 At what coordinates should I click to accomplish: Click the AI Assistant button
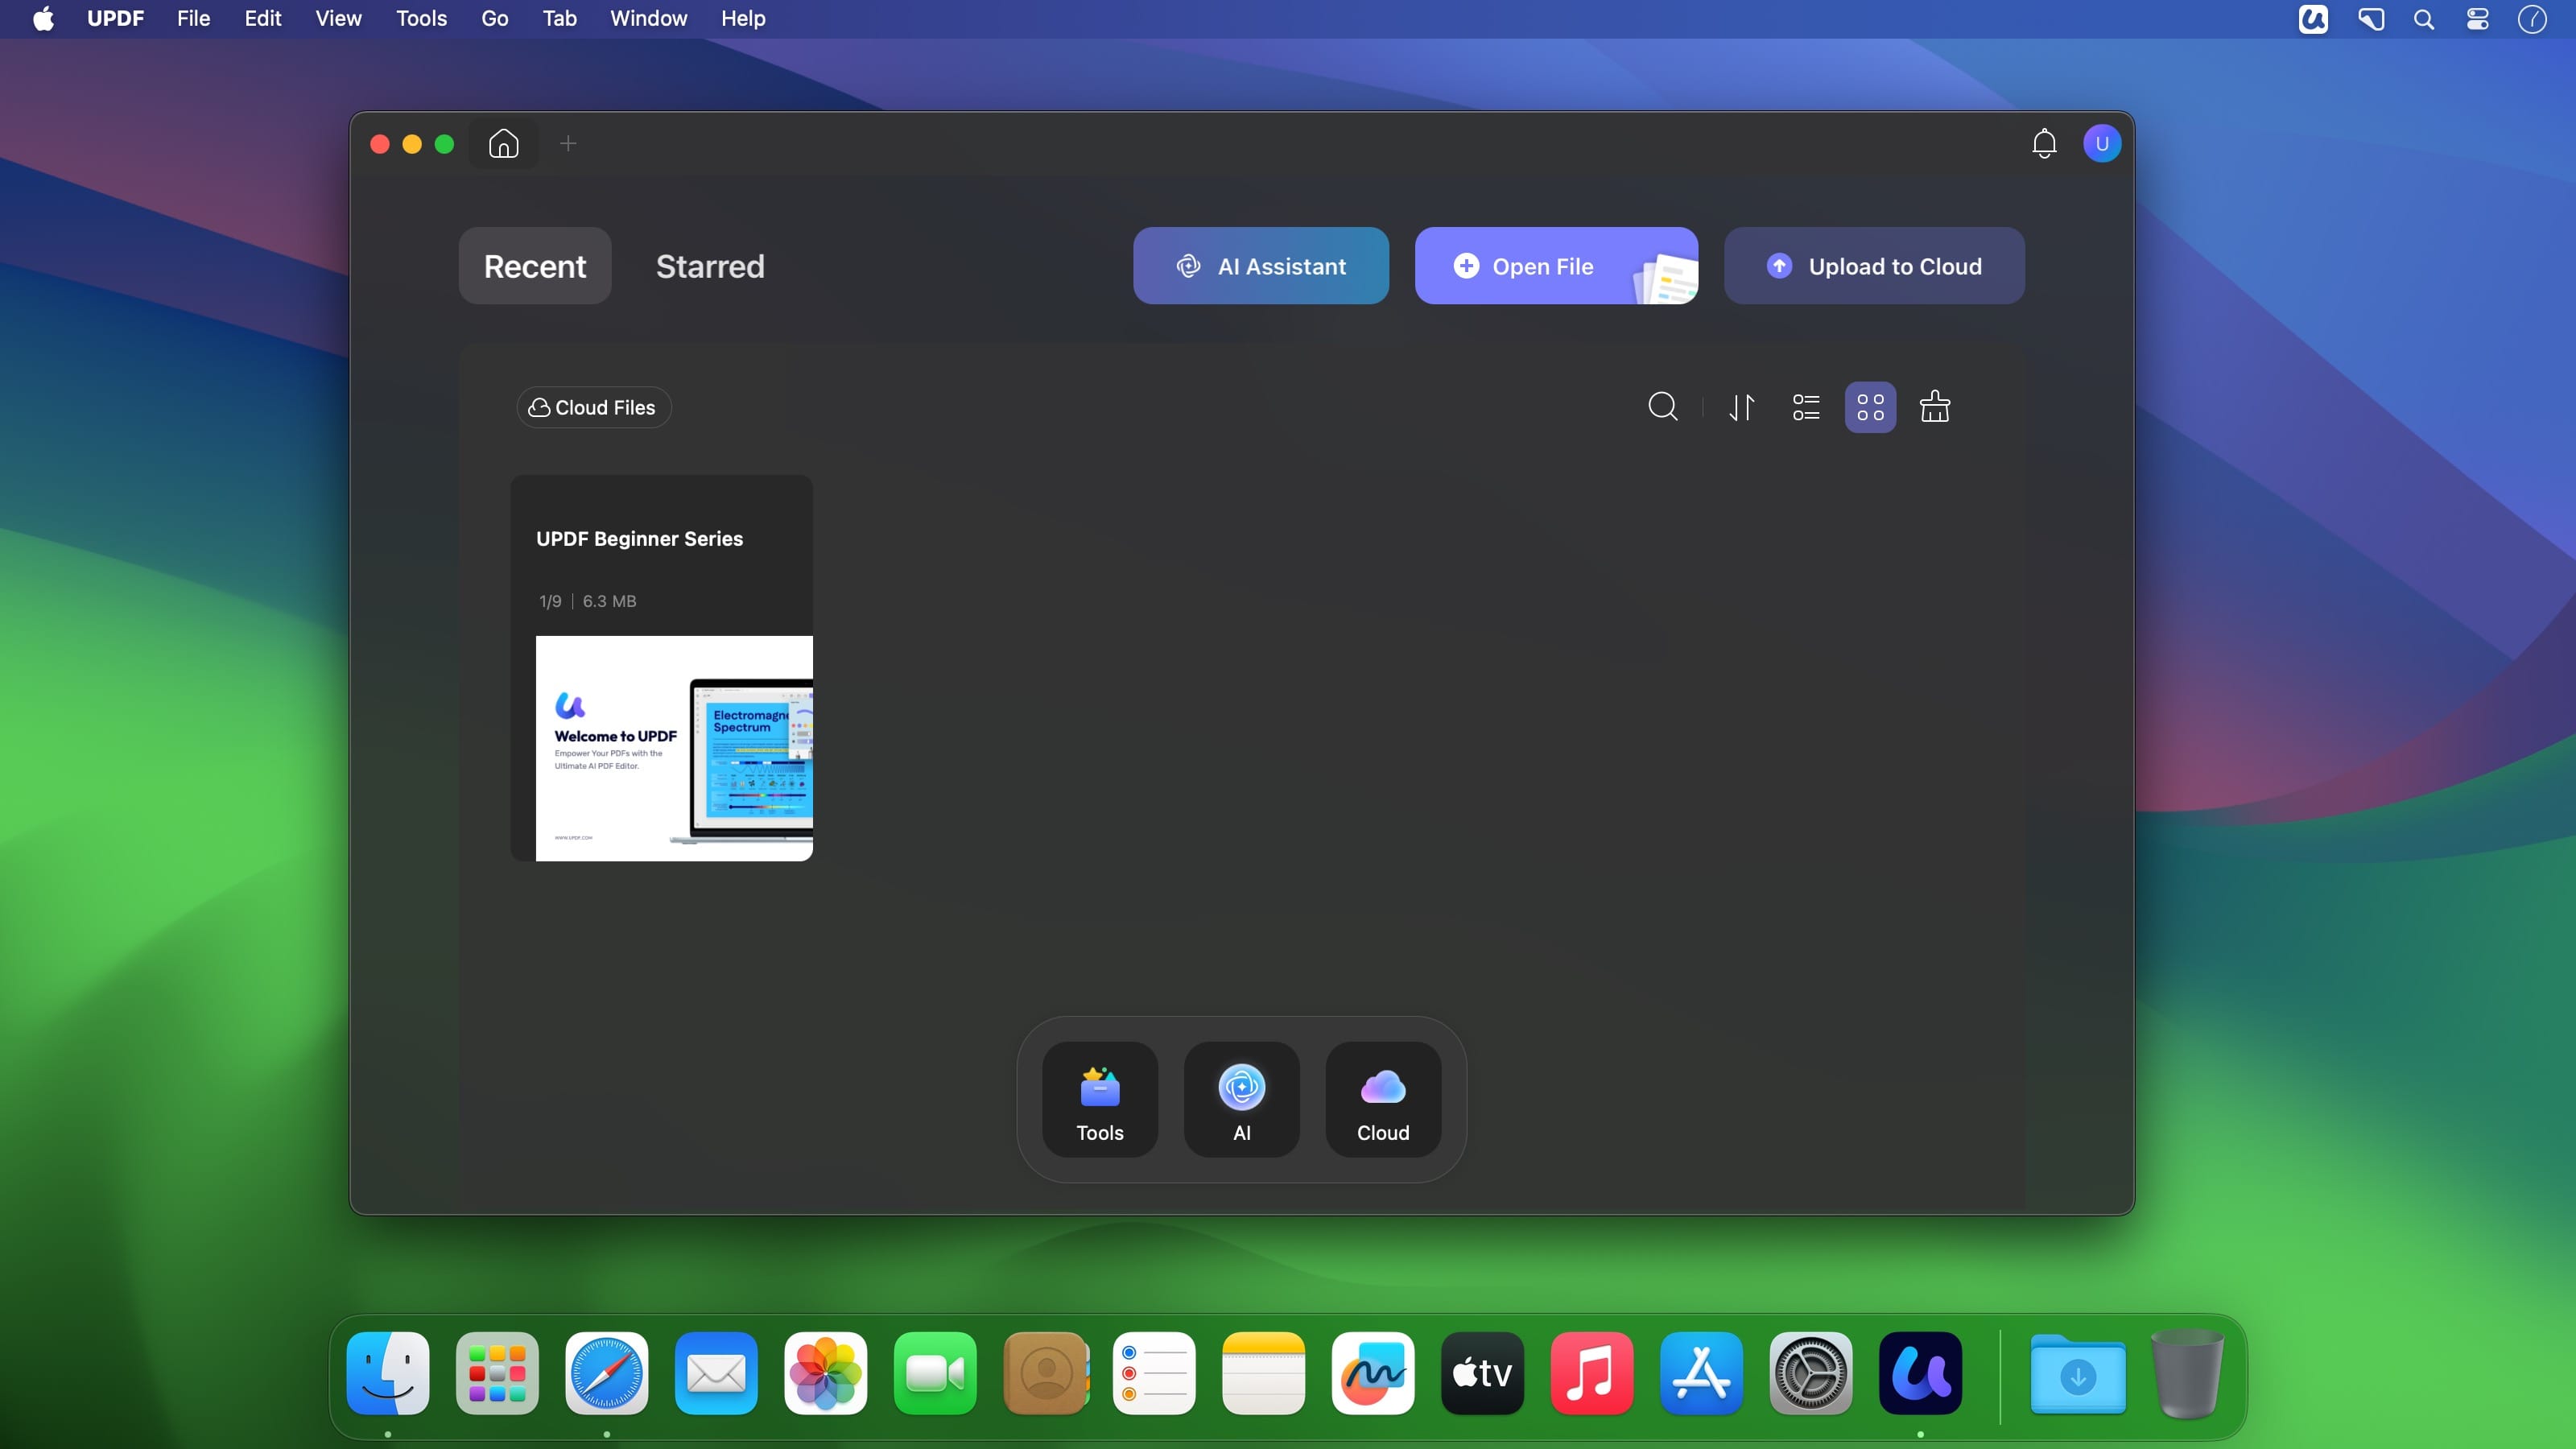[x=1260, y=266]
